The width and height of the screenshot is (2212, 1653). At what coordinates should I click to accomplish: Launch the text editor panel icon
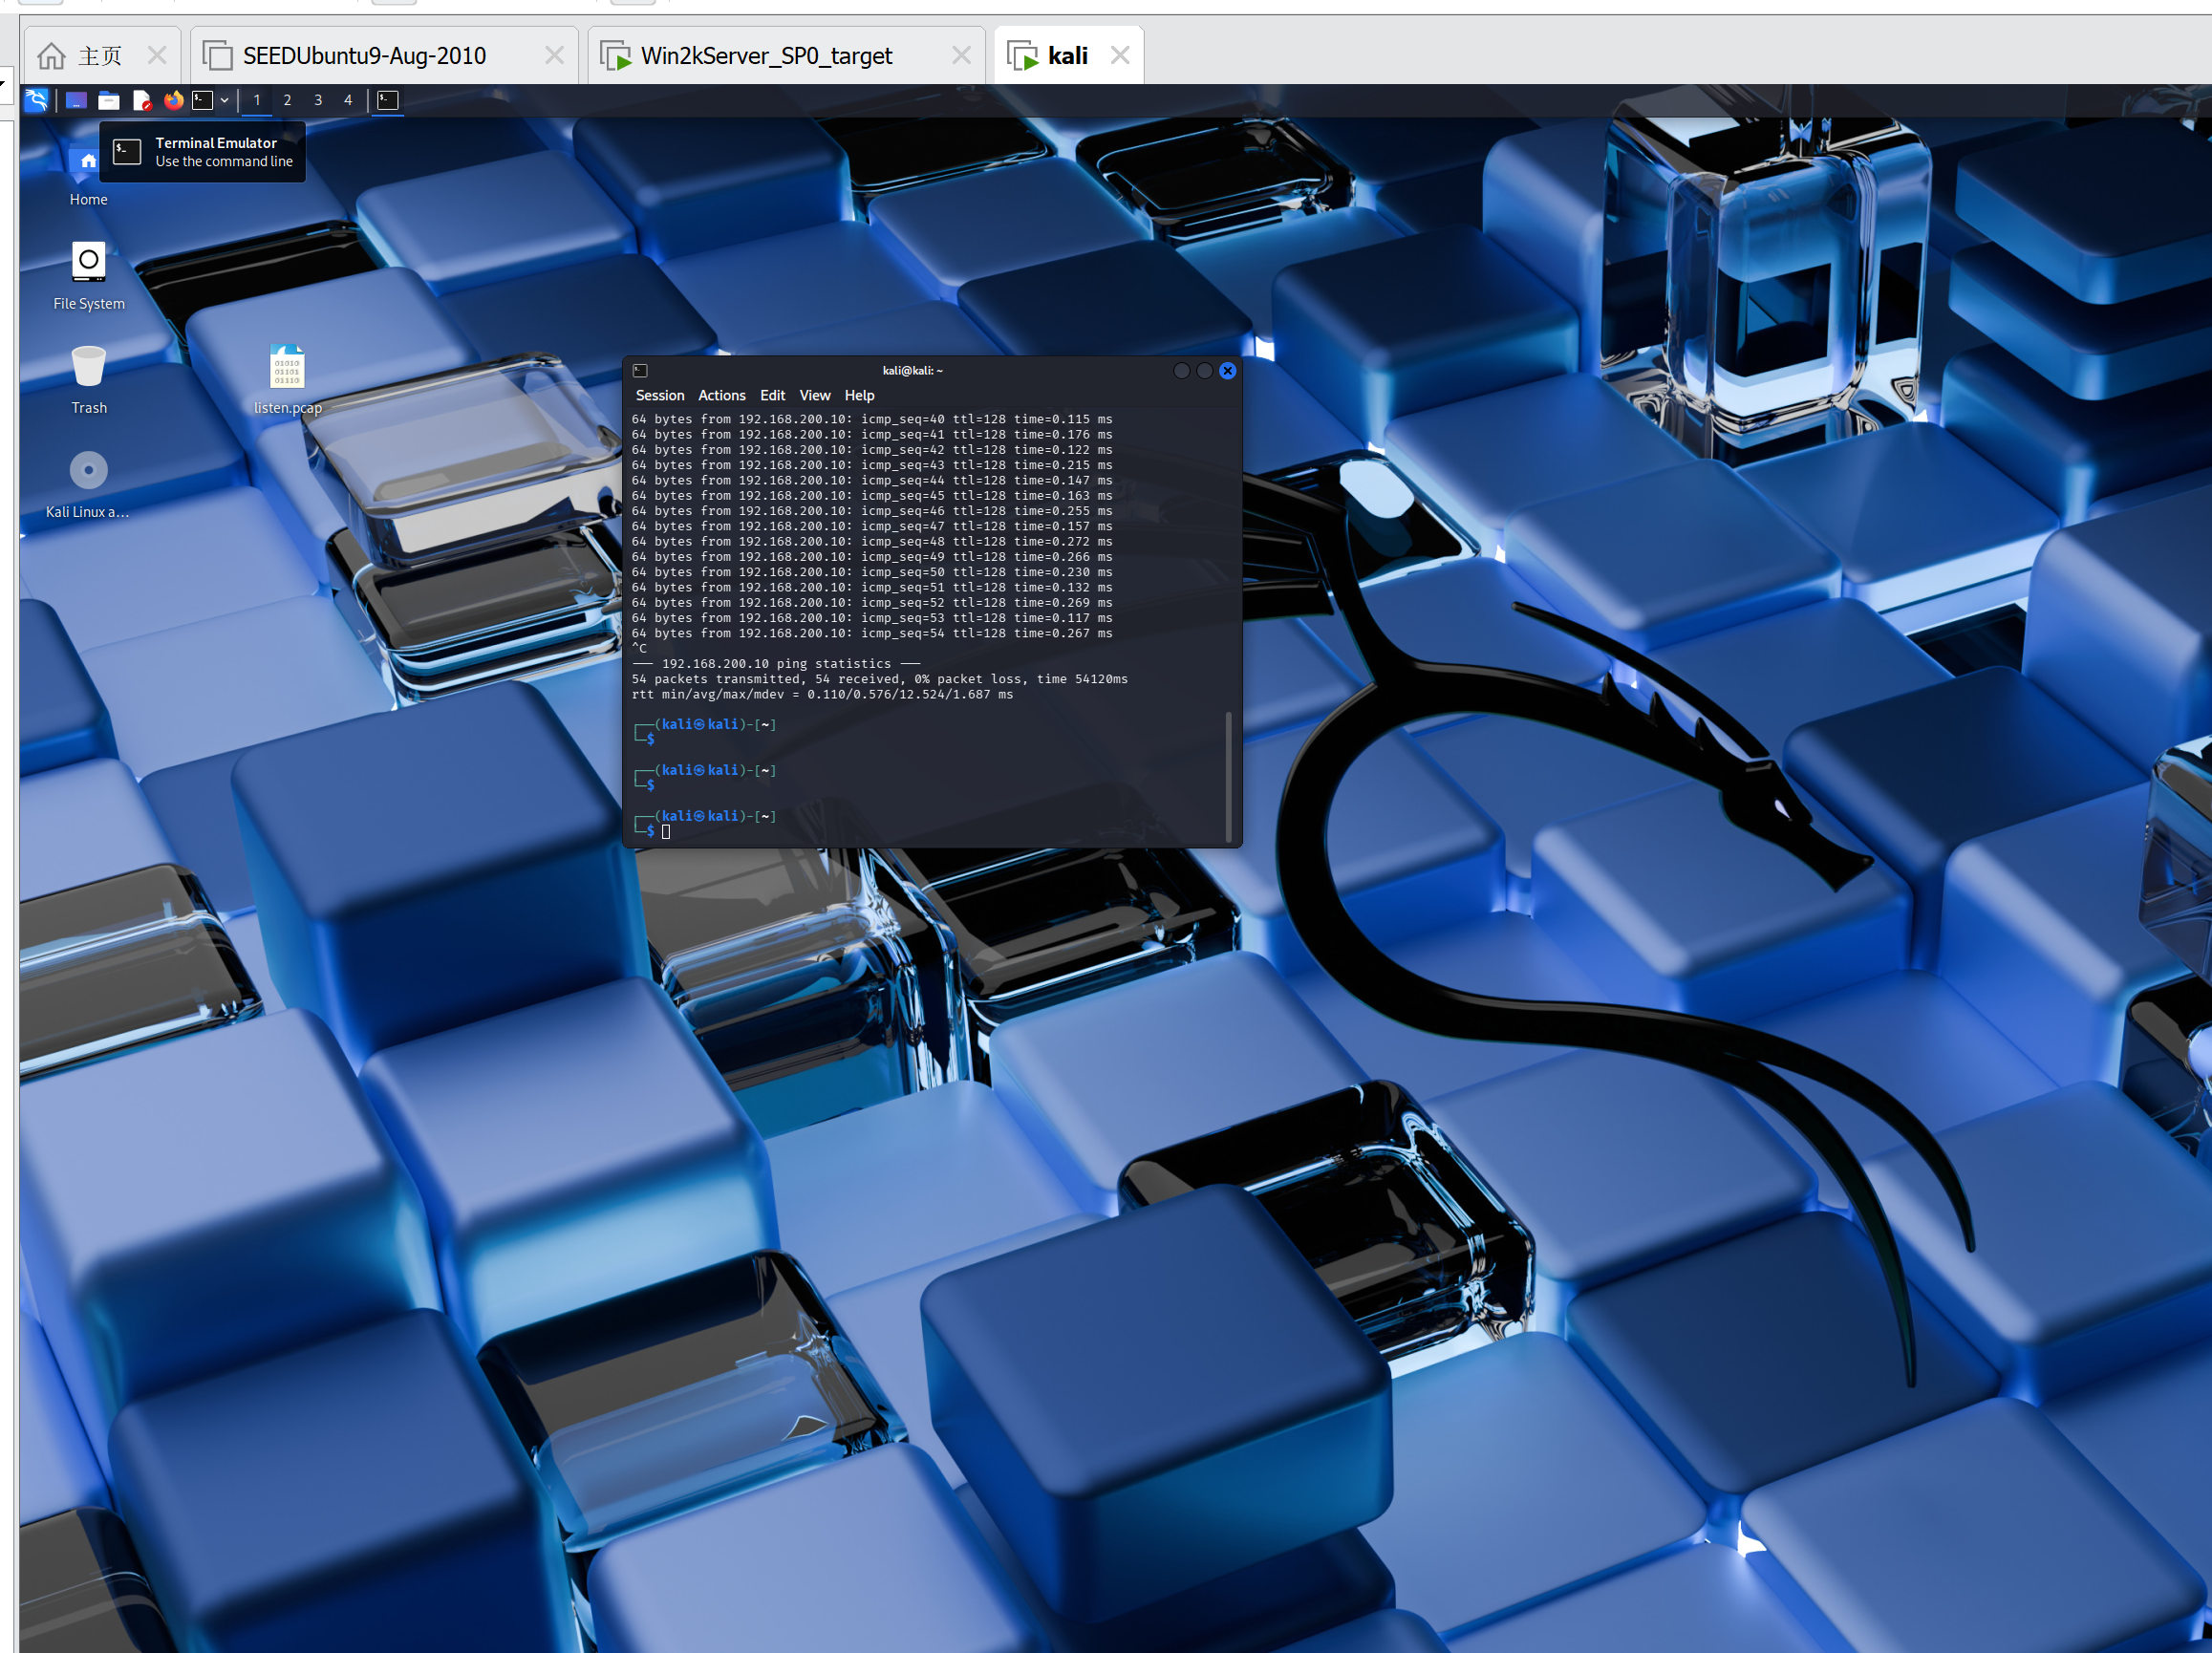tap(142, 100)
